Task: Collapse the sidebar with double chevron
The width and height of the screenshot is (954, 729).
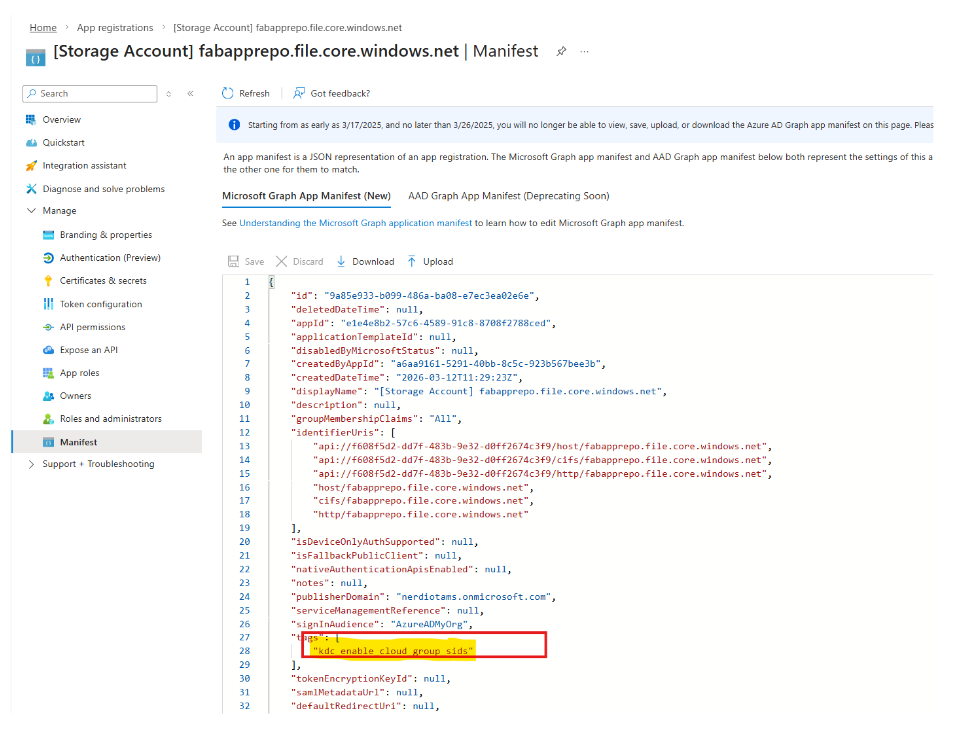Action: 190,94
